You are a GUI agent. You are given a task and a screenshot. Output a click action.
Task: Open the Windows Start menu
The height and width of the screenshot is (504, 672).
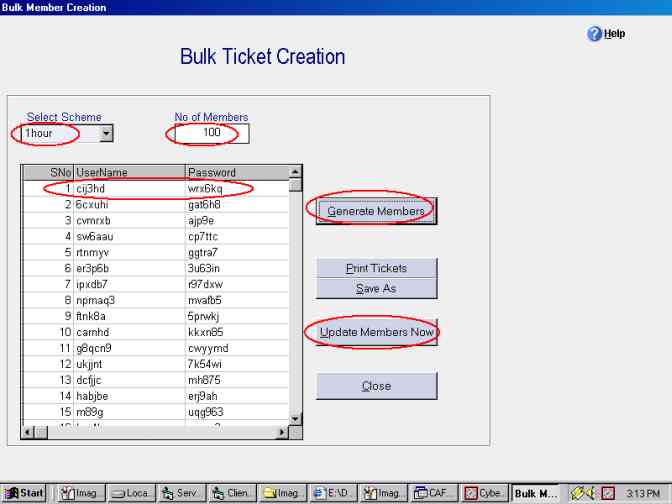point(24,493)
